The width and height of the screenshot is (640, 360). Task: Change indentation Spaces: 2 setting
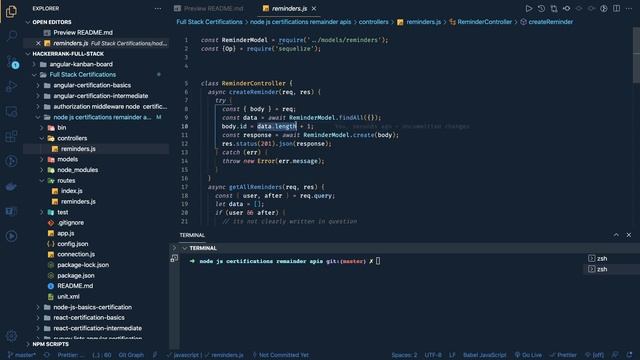[x=404, y=355]
